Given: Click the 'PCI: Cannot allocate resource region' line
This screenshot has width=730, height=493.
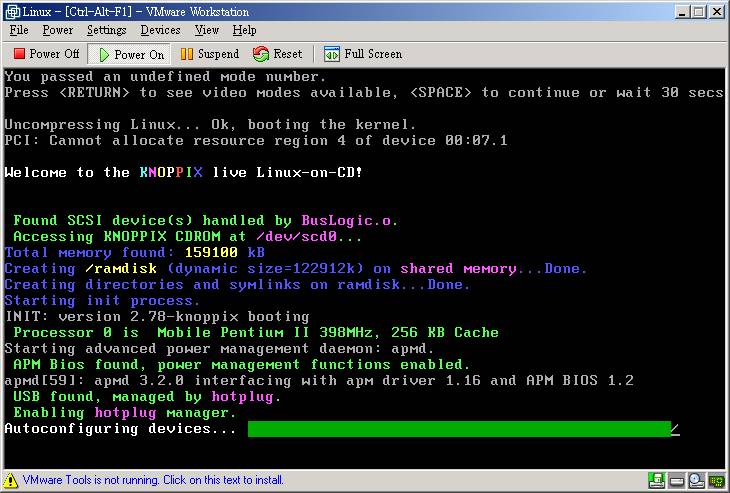Looking at the screenshot, I should 256,140.
